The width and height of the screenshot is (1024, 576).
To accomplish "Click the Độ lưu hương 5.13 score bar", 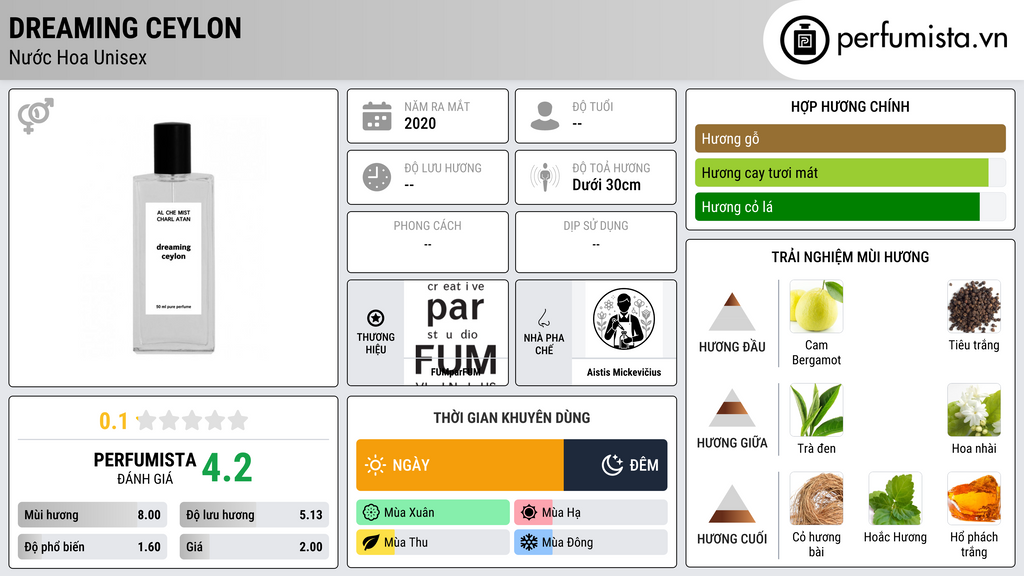I will [x=254, y=515].
